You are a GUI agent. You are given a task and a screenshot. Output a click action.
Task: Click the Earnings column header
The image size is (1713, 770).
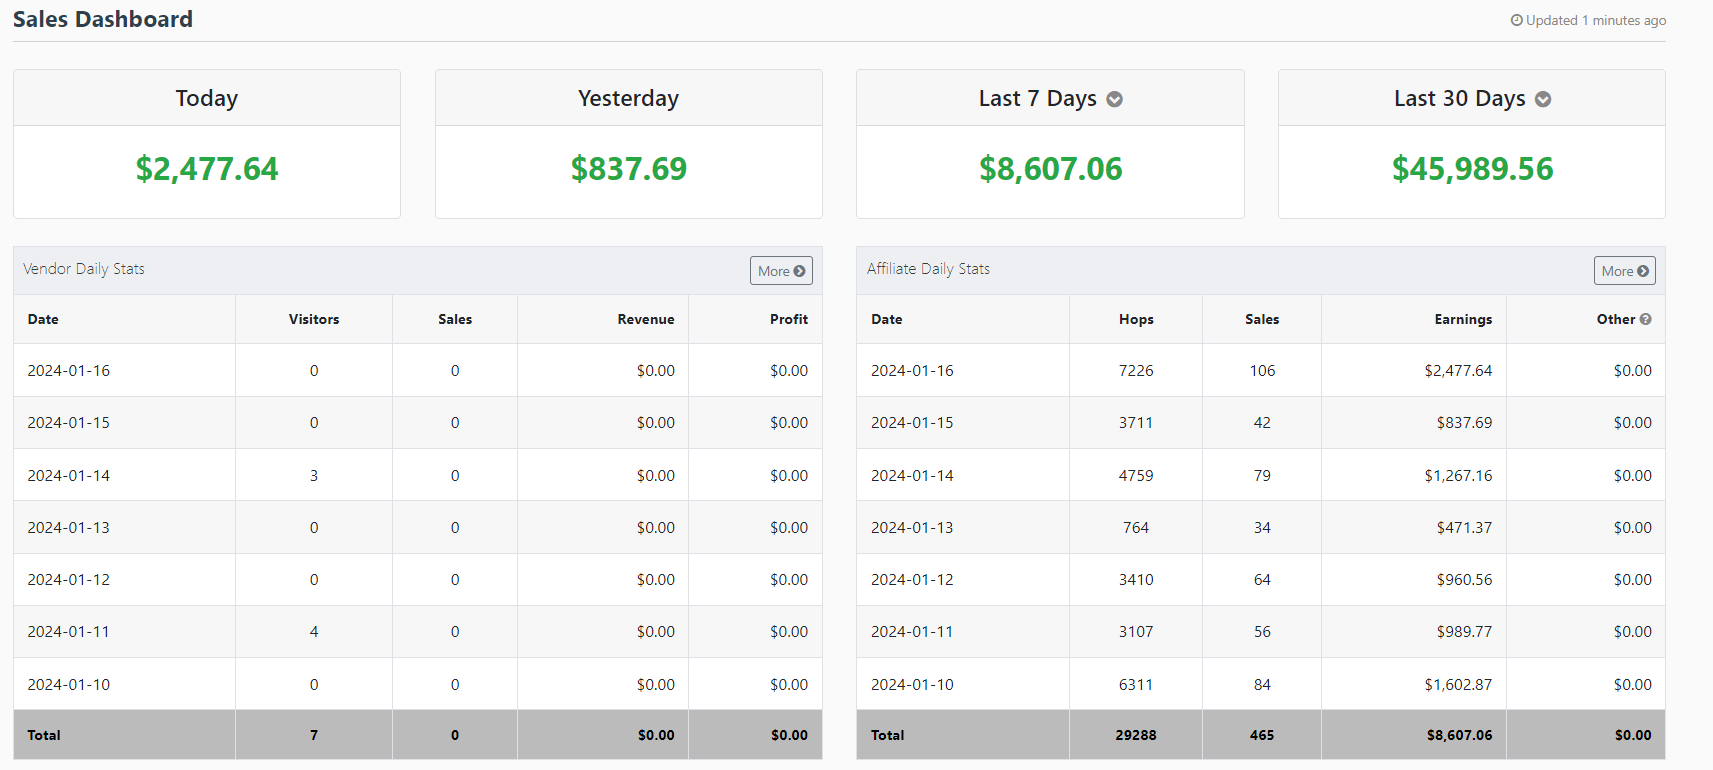click(1463, 319)
